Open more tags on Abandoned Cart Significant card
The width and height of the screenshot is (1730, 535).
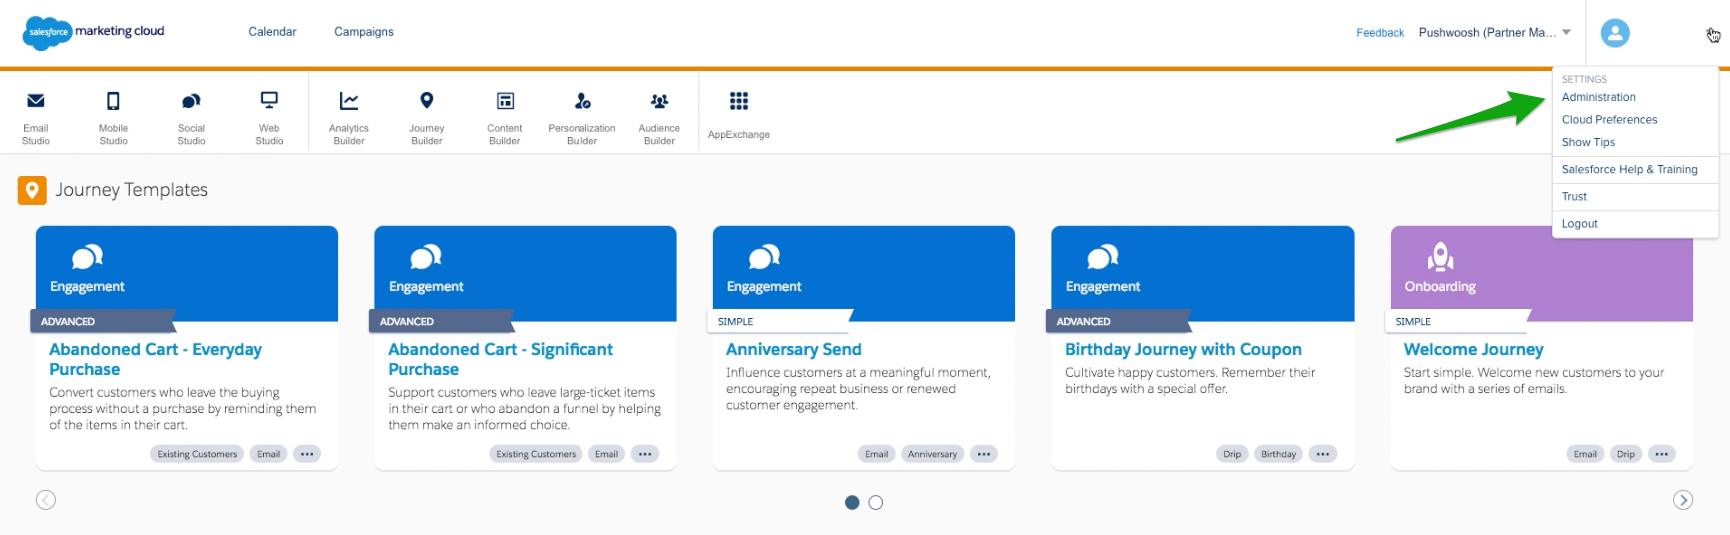pyautogui.click(x=645, y=454)
